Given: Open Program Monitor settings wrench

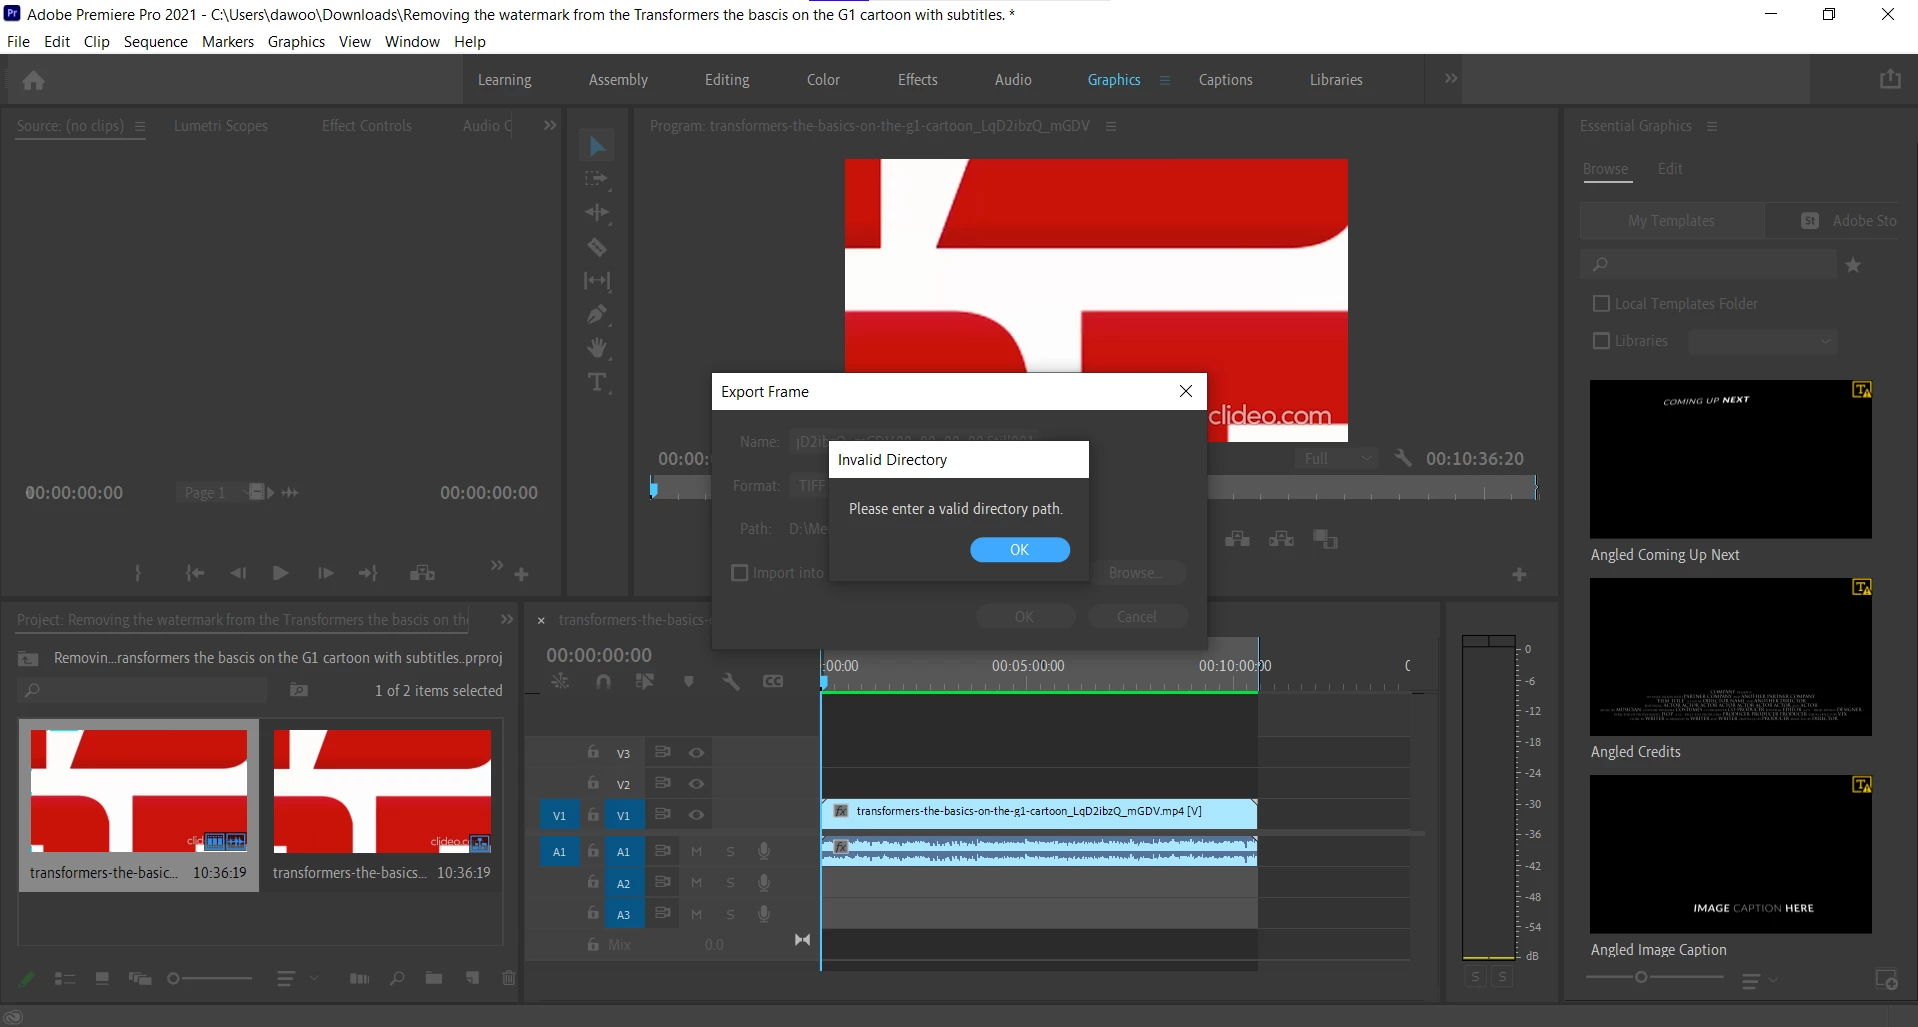Looking at the screenshot, I should [x=1403, y=458].
